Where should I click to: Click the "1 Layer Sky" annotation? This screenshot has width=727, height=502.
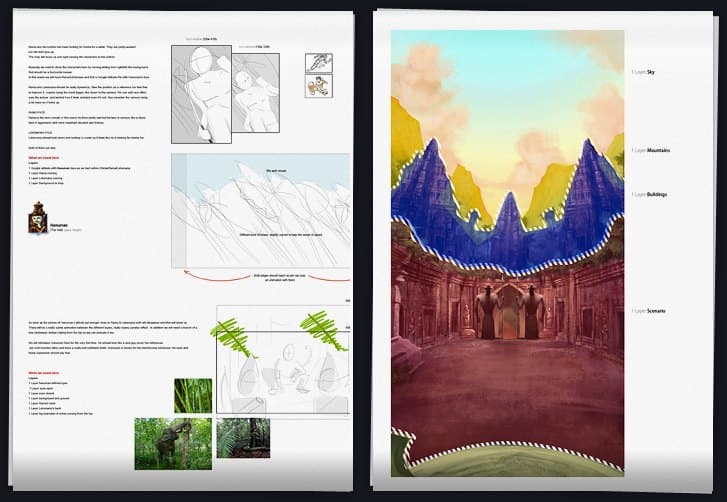tap(644, 72)
